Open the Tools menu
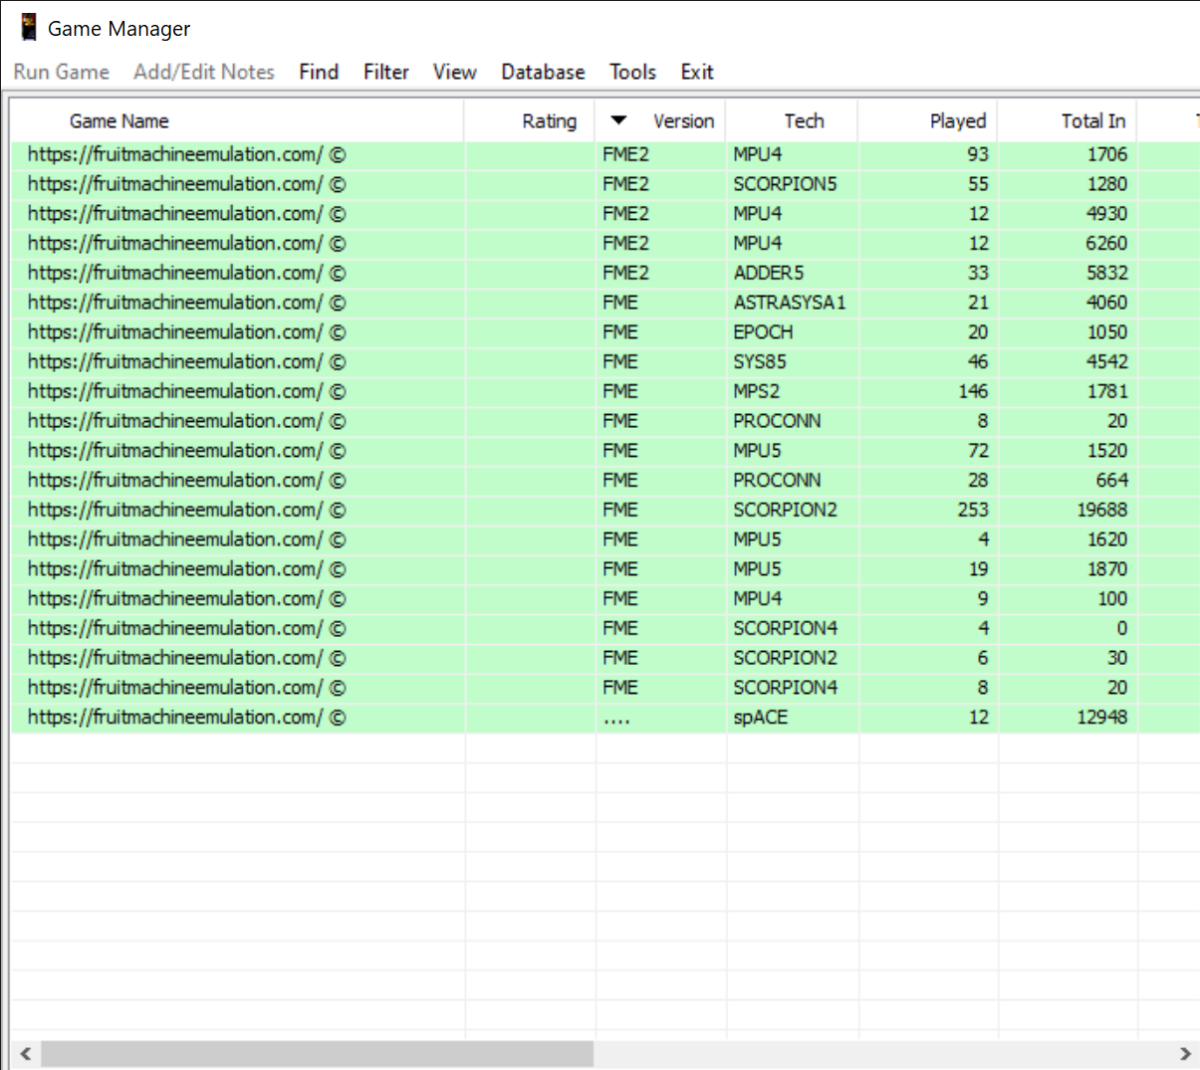This screenshot has height=1070, width=1200. (x=632, y=72)
